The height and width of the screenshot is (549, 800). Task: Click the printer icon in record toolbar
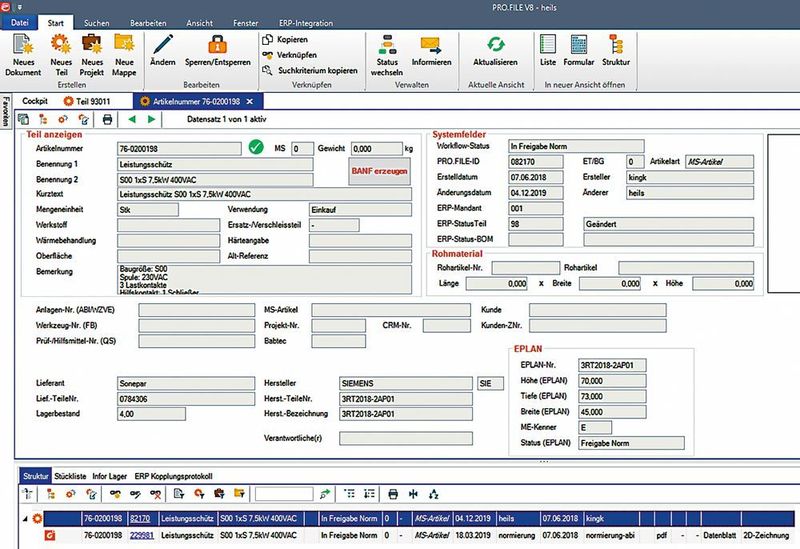coord(107,119)
